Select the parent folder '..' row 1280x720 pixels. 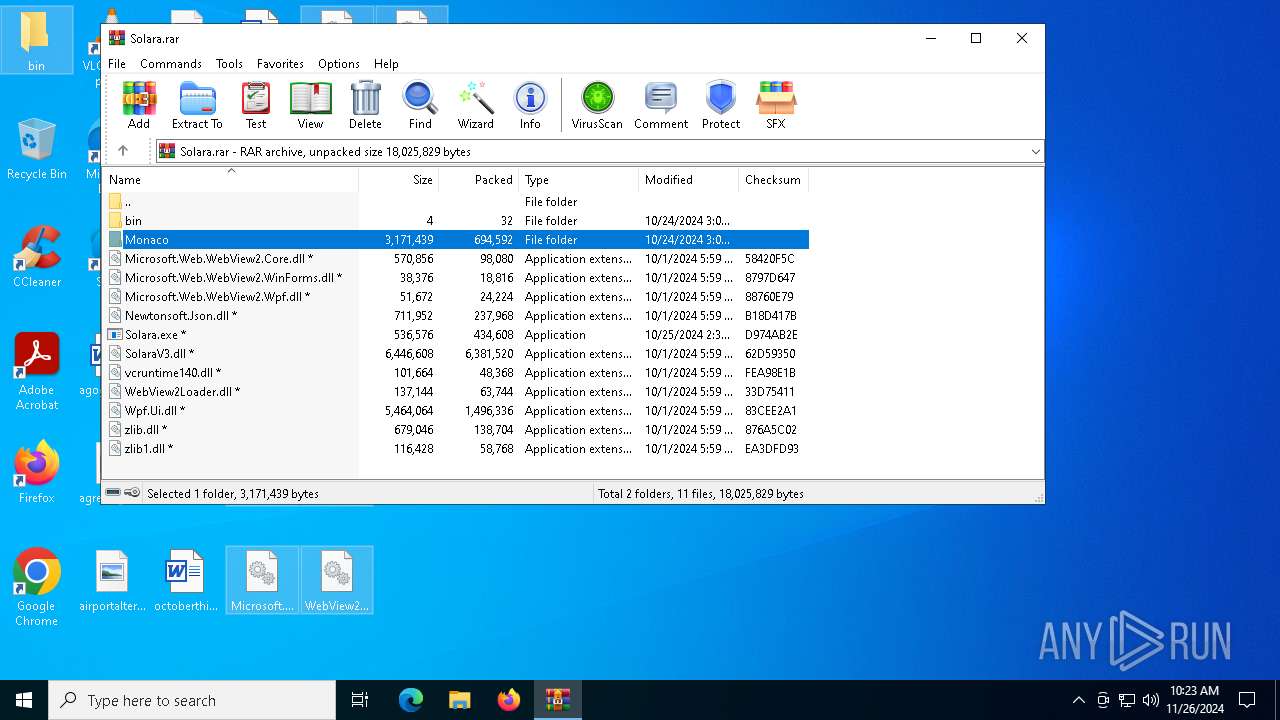tap(456, 202)
